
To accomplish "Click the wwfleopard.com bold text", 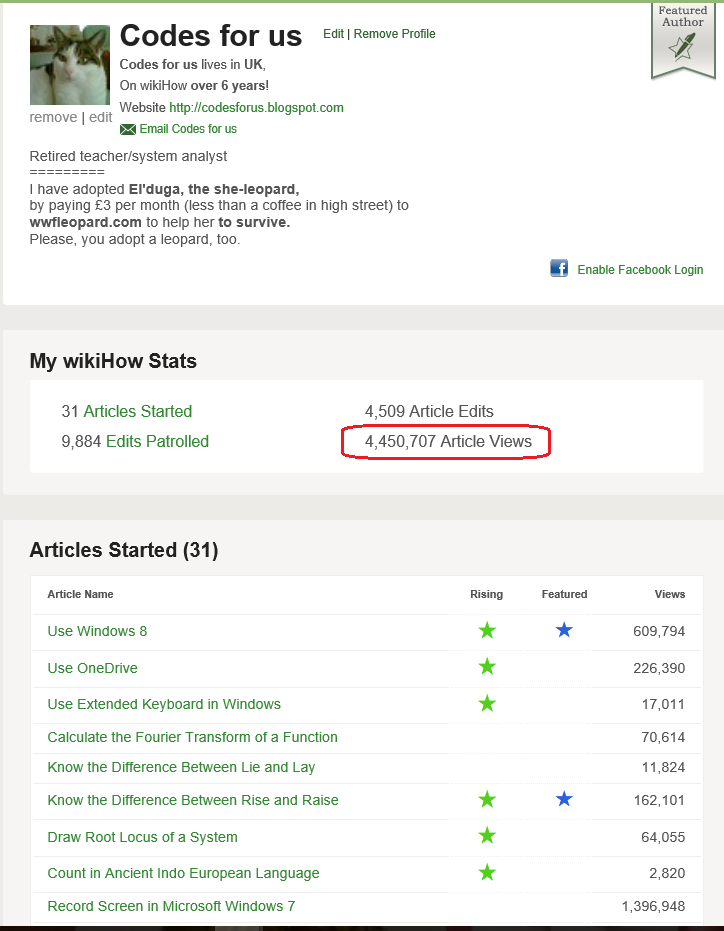I will tap(86, 222).
